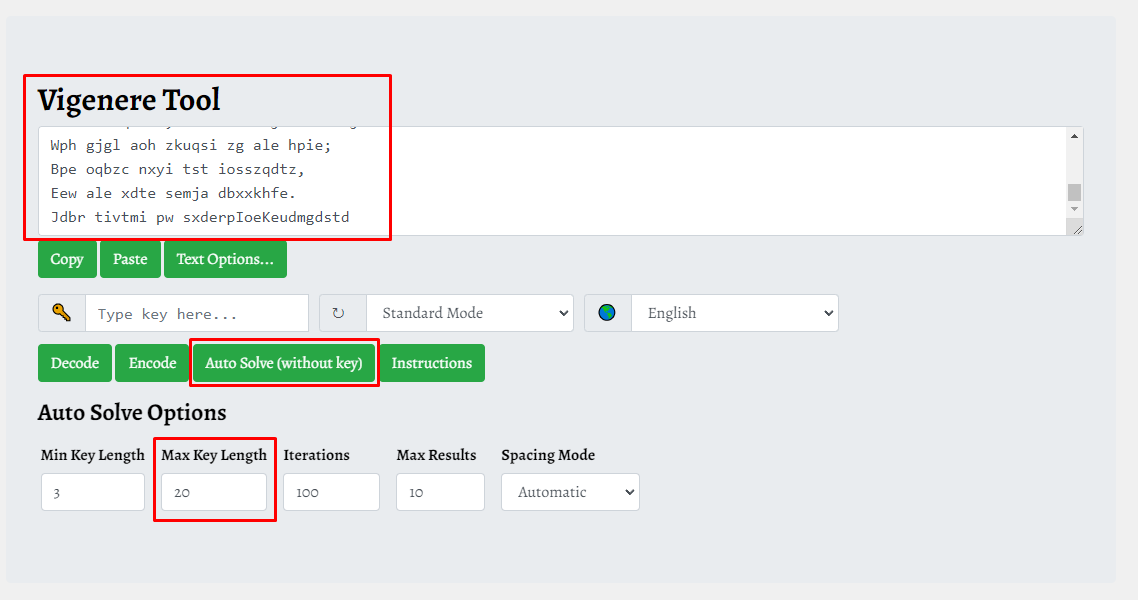Image resolution: width=1138 pixels, height=600 pixels.
Task: Select the Iterations number field
Action: [x=331, y=492]
